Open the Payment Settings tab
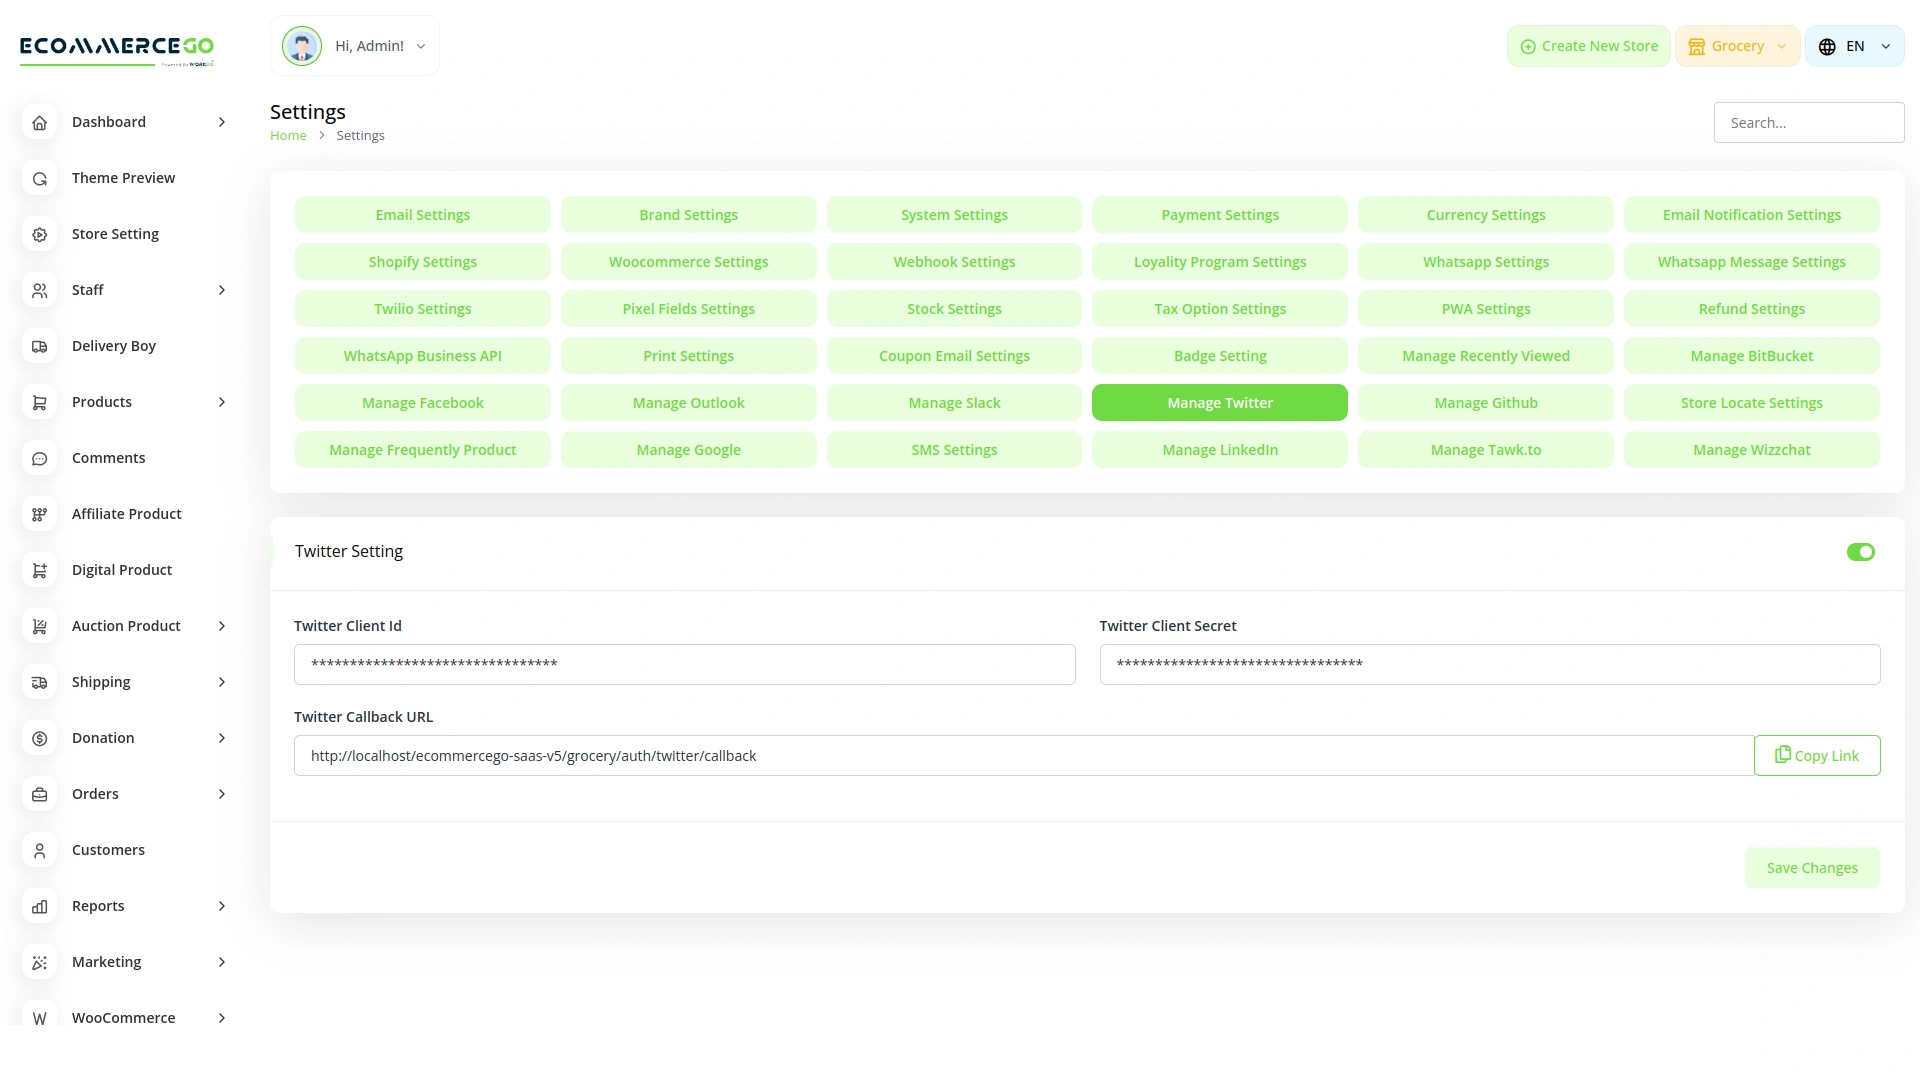 (1219, 214)
